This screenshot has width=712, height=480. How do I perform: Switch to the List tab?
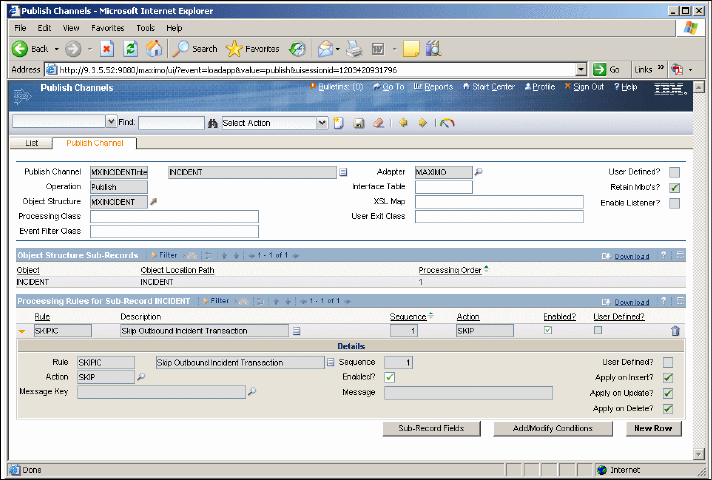[32, 143]
